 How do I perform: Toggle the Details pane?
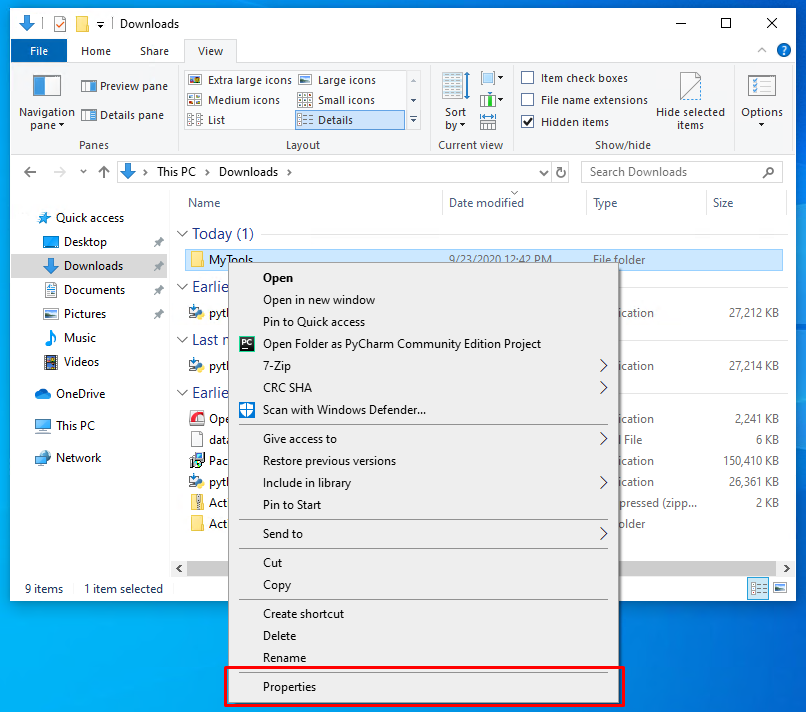122,115
